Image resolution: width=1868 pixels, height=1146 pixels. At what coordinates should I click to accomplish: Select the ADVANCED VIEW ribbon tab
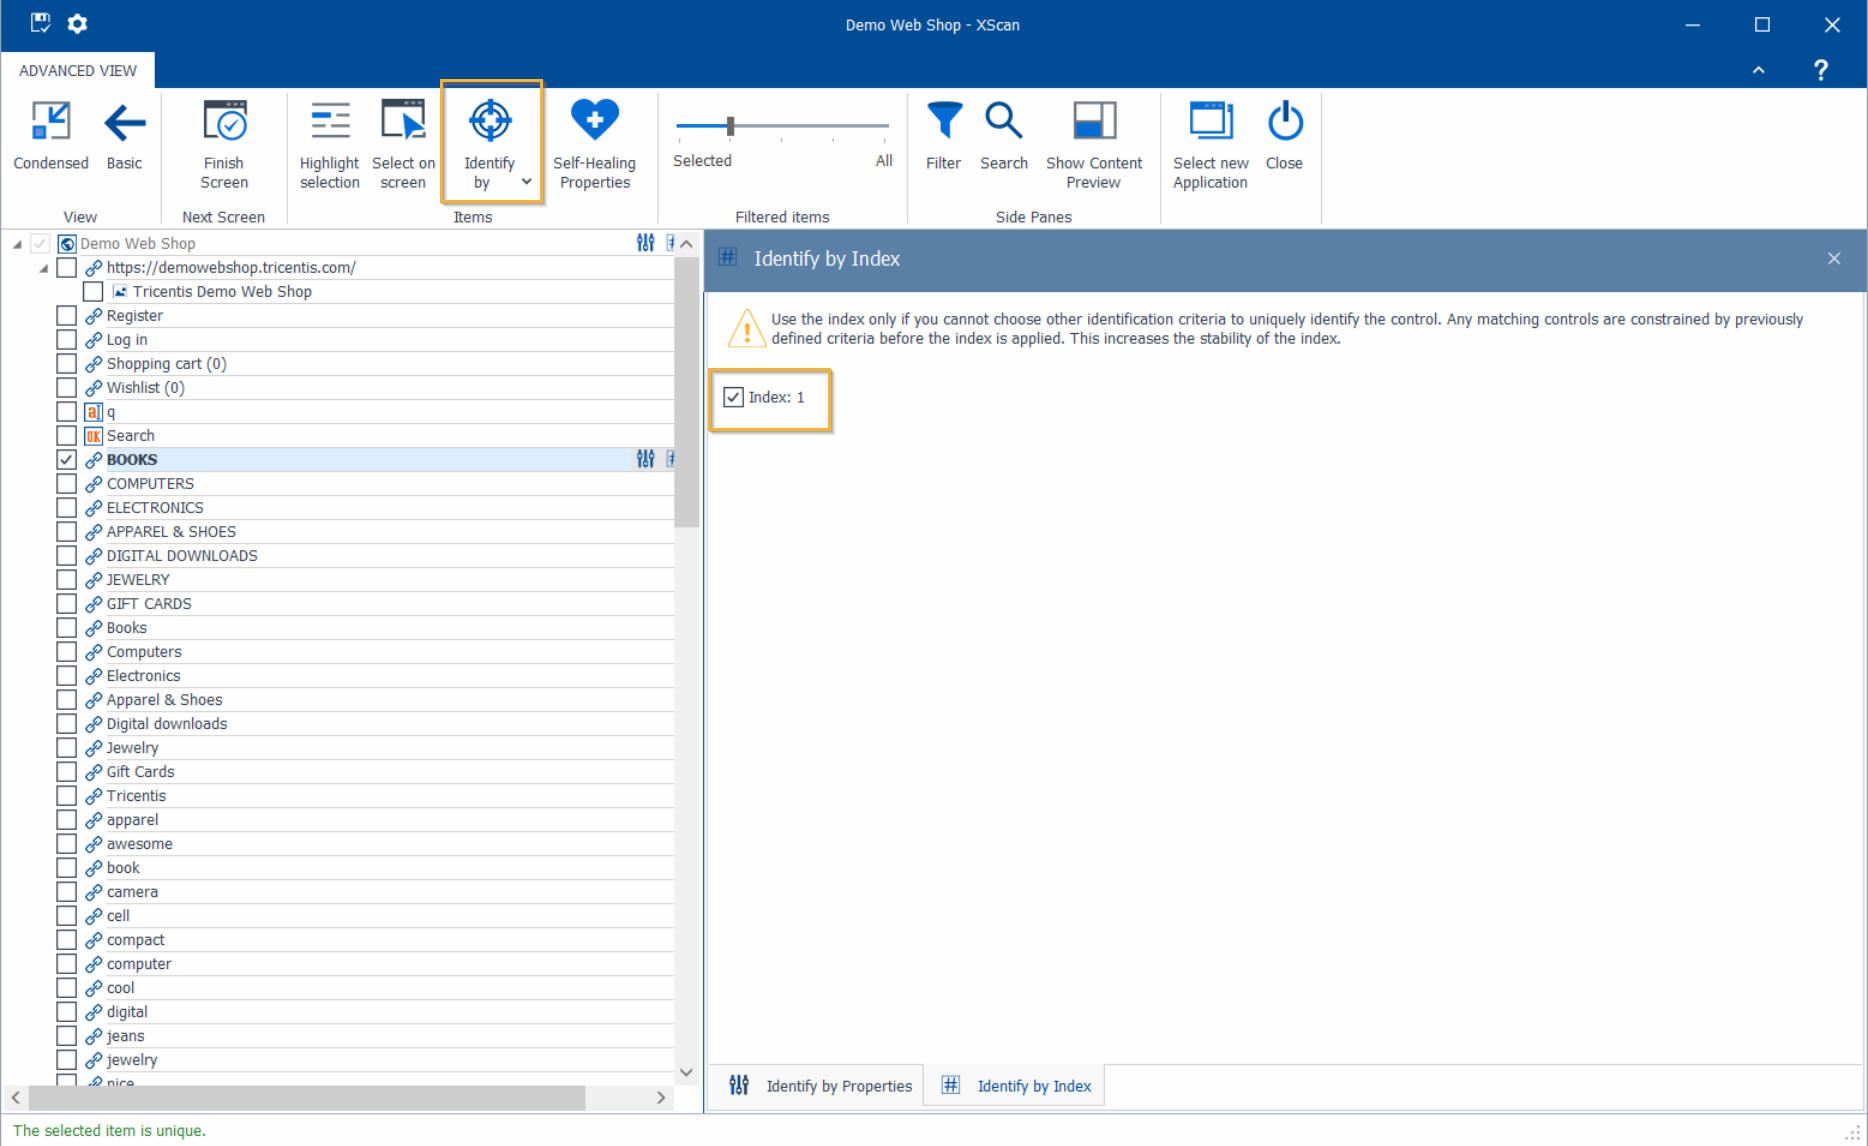(x=78, y=71)
